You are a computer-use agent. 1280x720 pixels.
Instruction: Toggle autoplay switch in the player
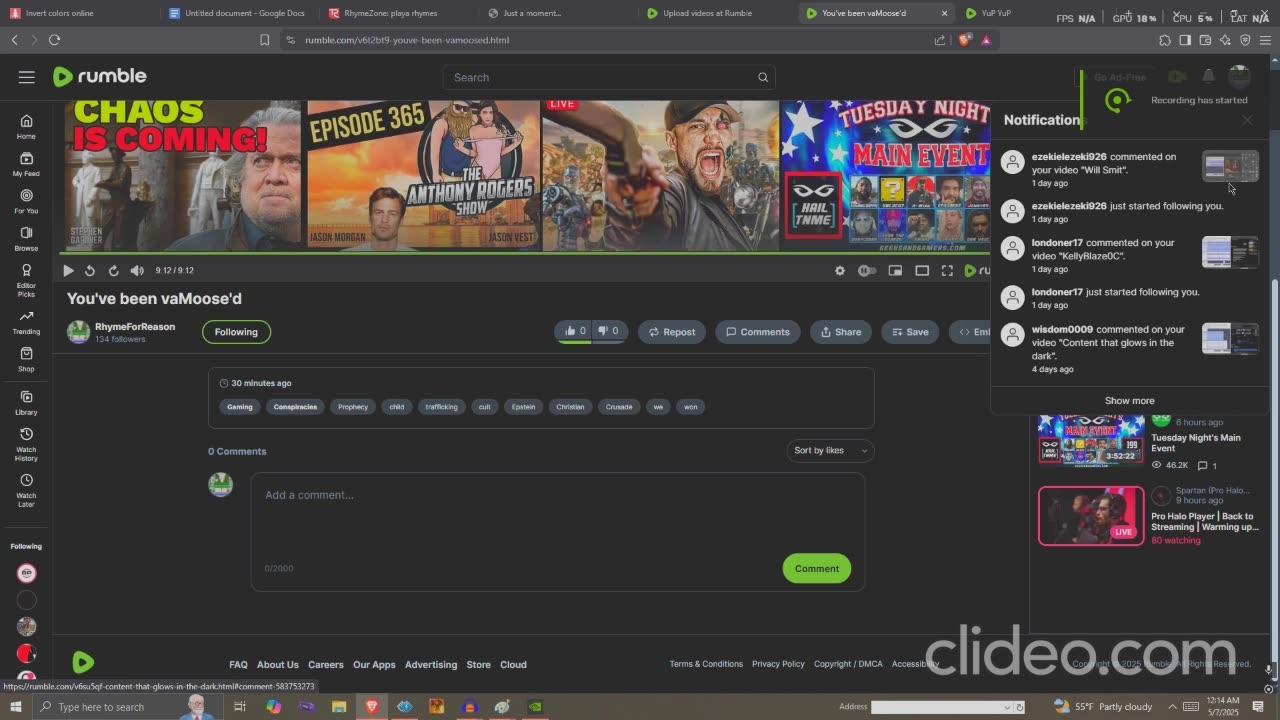(867, 270)
